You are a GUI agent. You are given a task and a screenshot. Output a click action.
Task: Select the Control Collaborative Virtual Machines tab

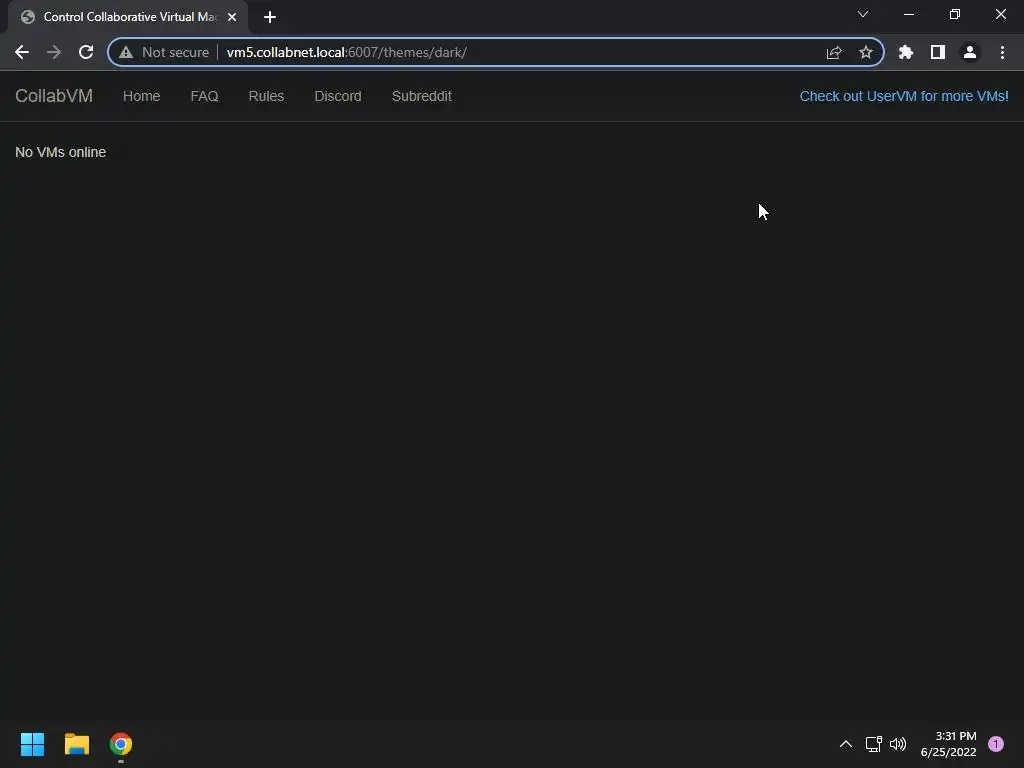click(128, 17)
